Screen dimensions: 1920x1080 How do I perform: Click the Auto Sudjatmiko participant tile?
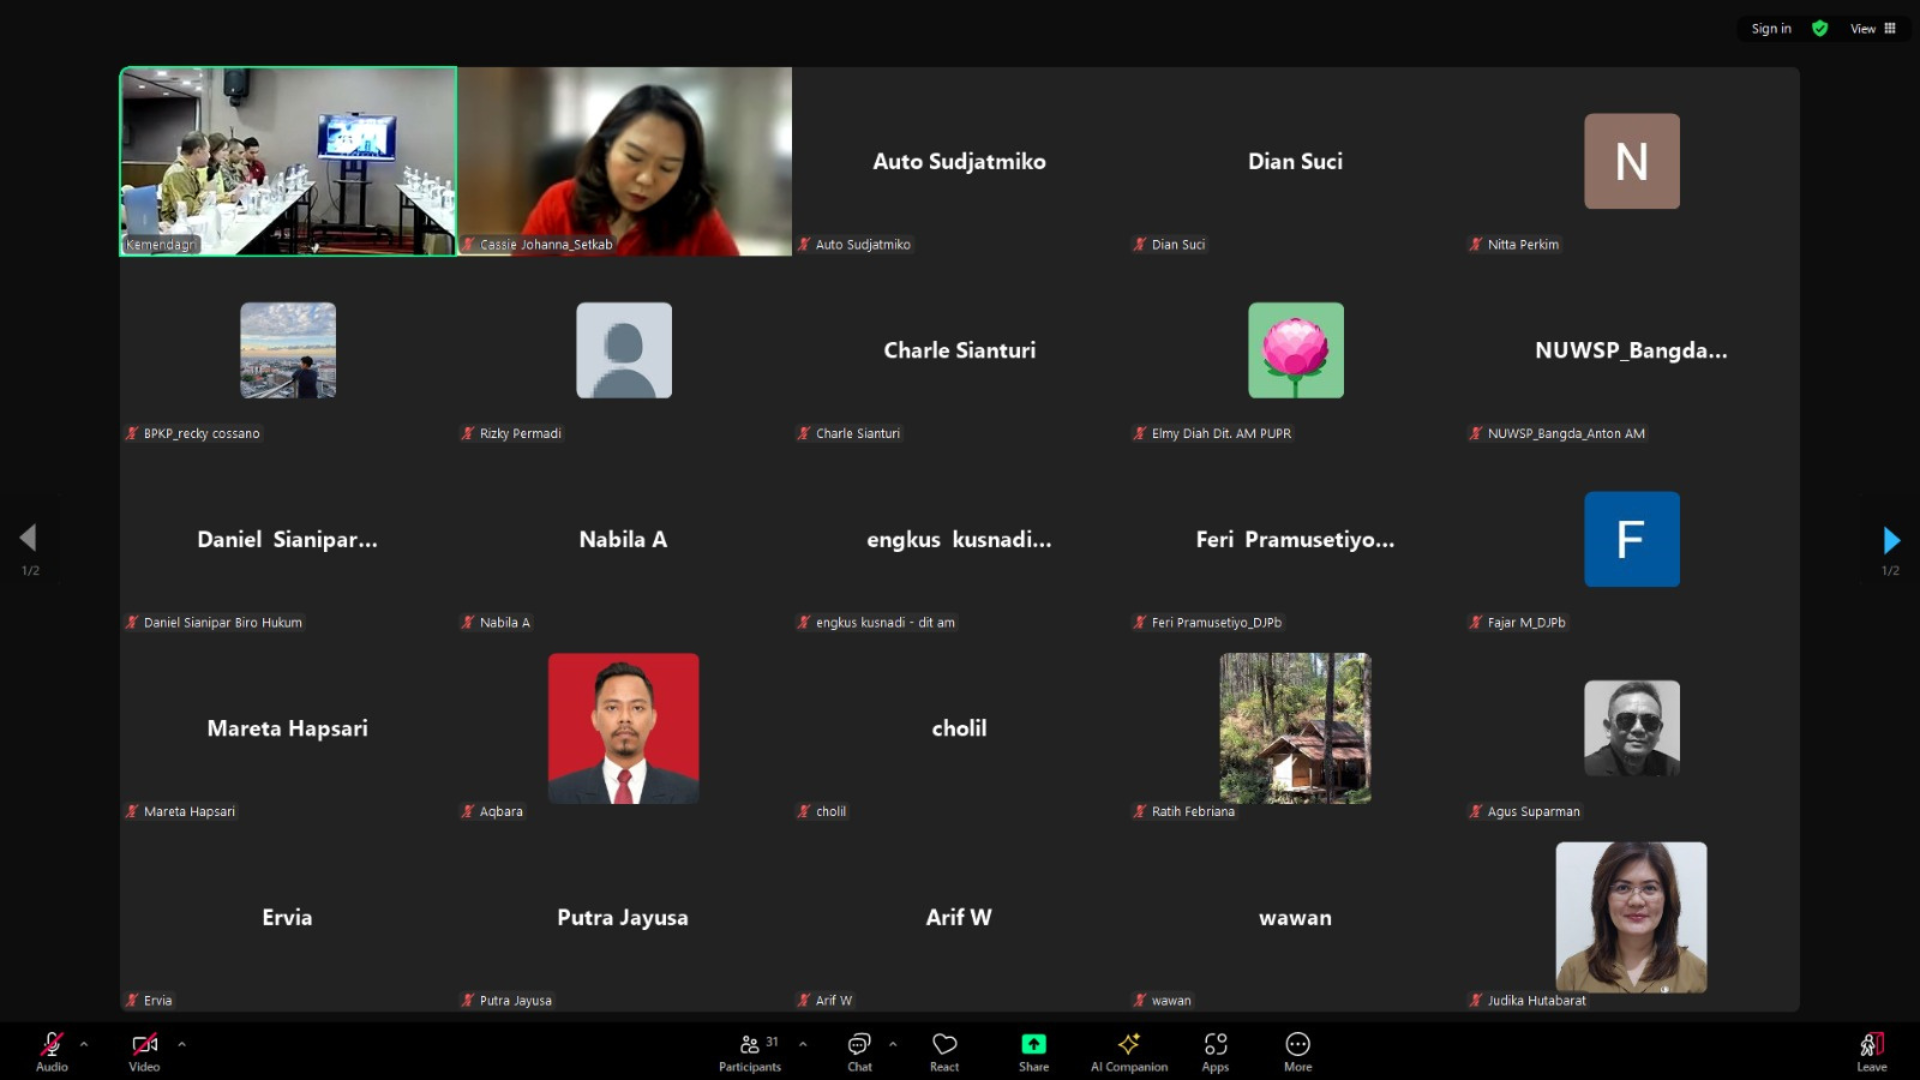[x=959, y=161]
